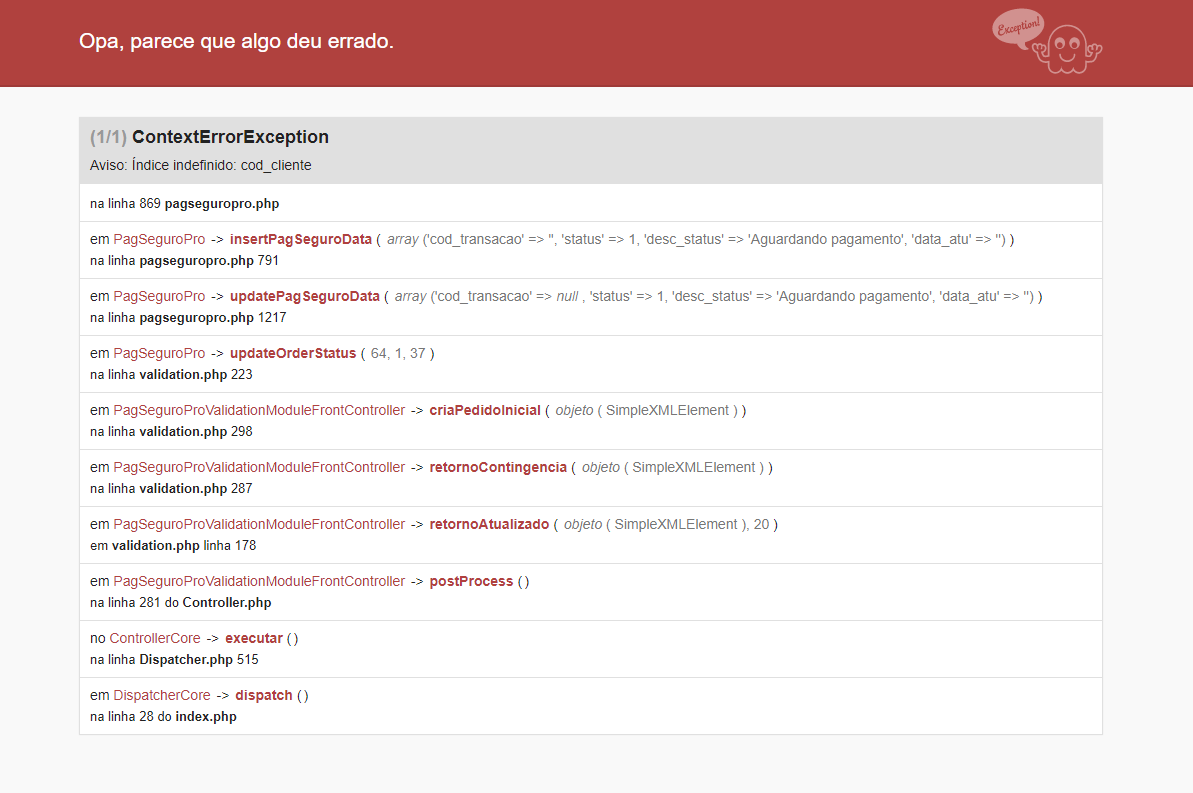Click the dispatch method of DispatcherCore
This screenshot has width=1193, height=793.
tap(263, 696)
